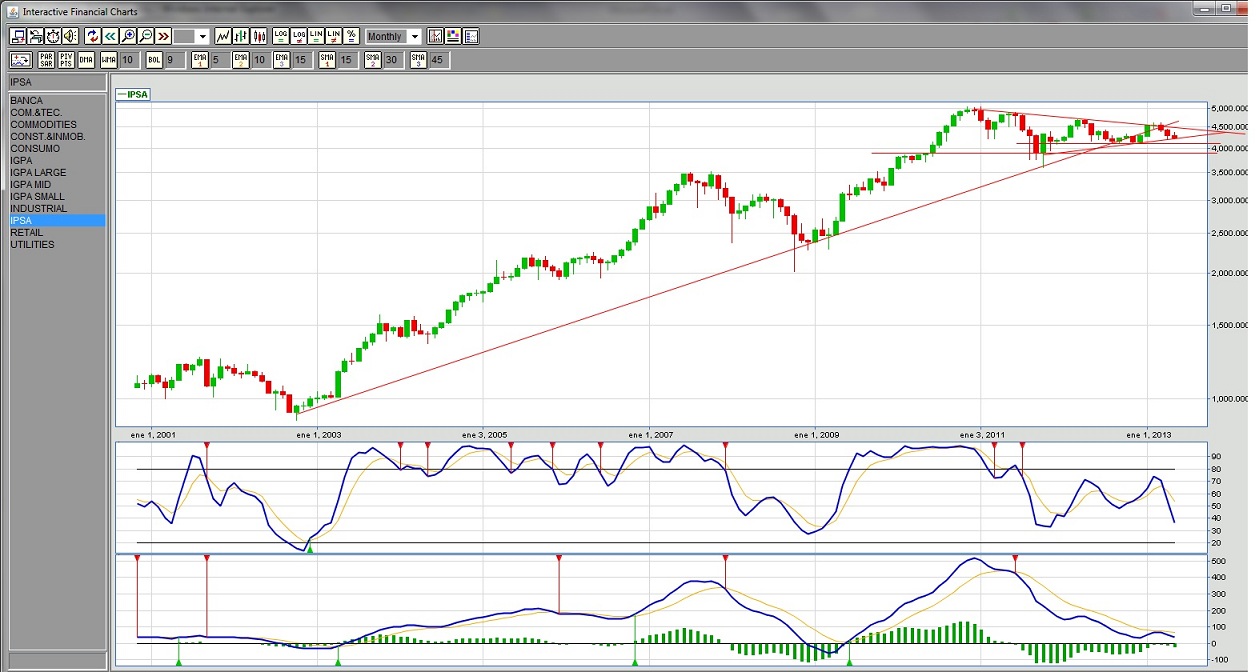Toggle the EMA 3 indicator
The height and width of the screenshot is (672, 1259).
(282, 60)
